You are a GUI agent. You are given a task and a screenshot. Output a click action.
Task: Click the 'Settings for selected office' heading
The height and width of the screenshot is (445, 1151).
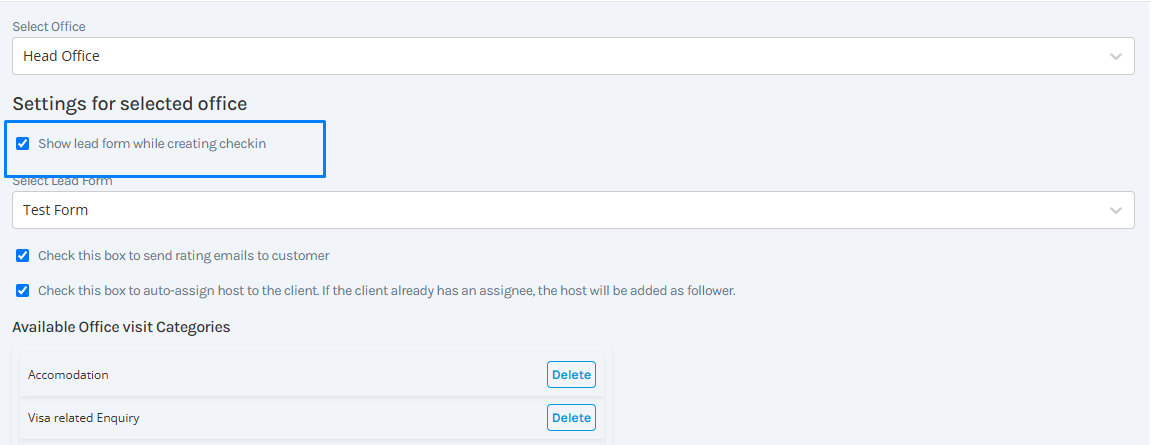pyautogui.click(x=130, y=104)
